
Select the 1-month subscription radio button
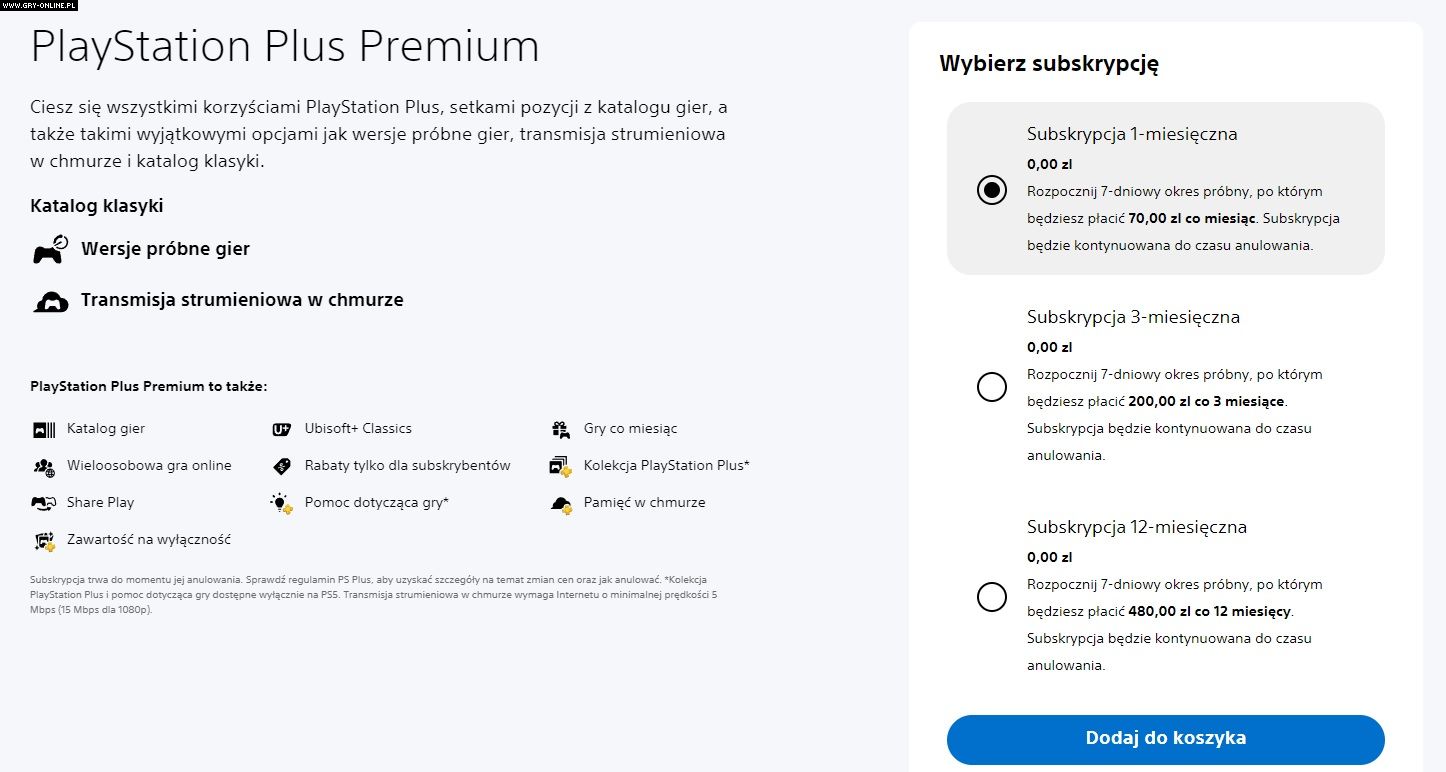point(992,190)
